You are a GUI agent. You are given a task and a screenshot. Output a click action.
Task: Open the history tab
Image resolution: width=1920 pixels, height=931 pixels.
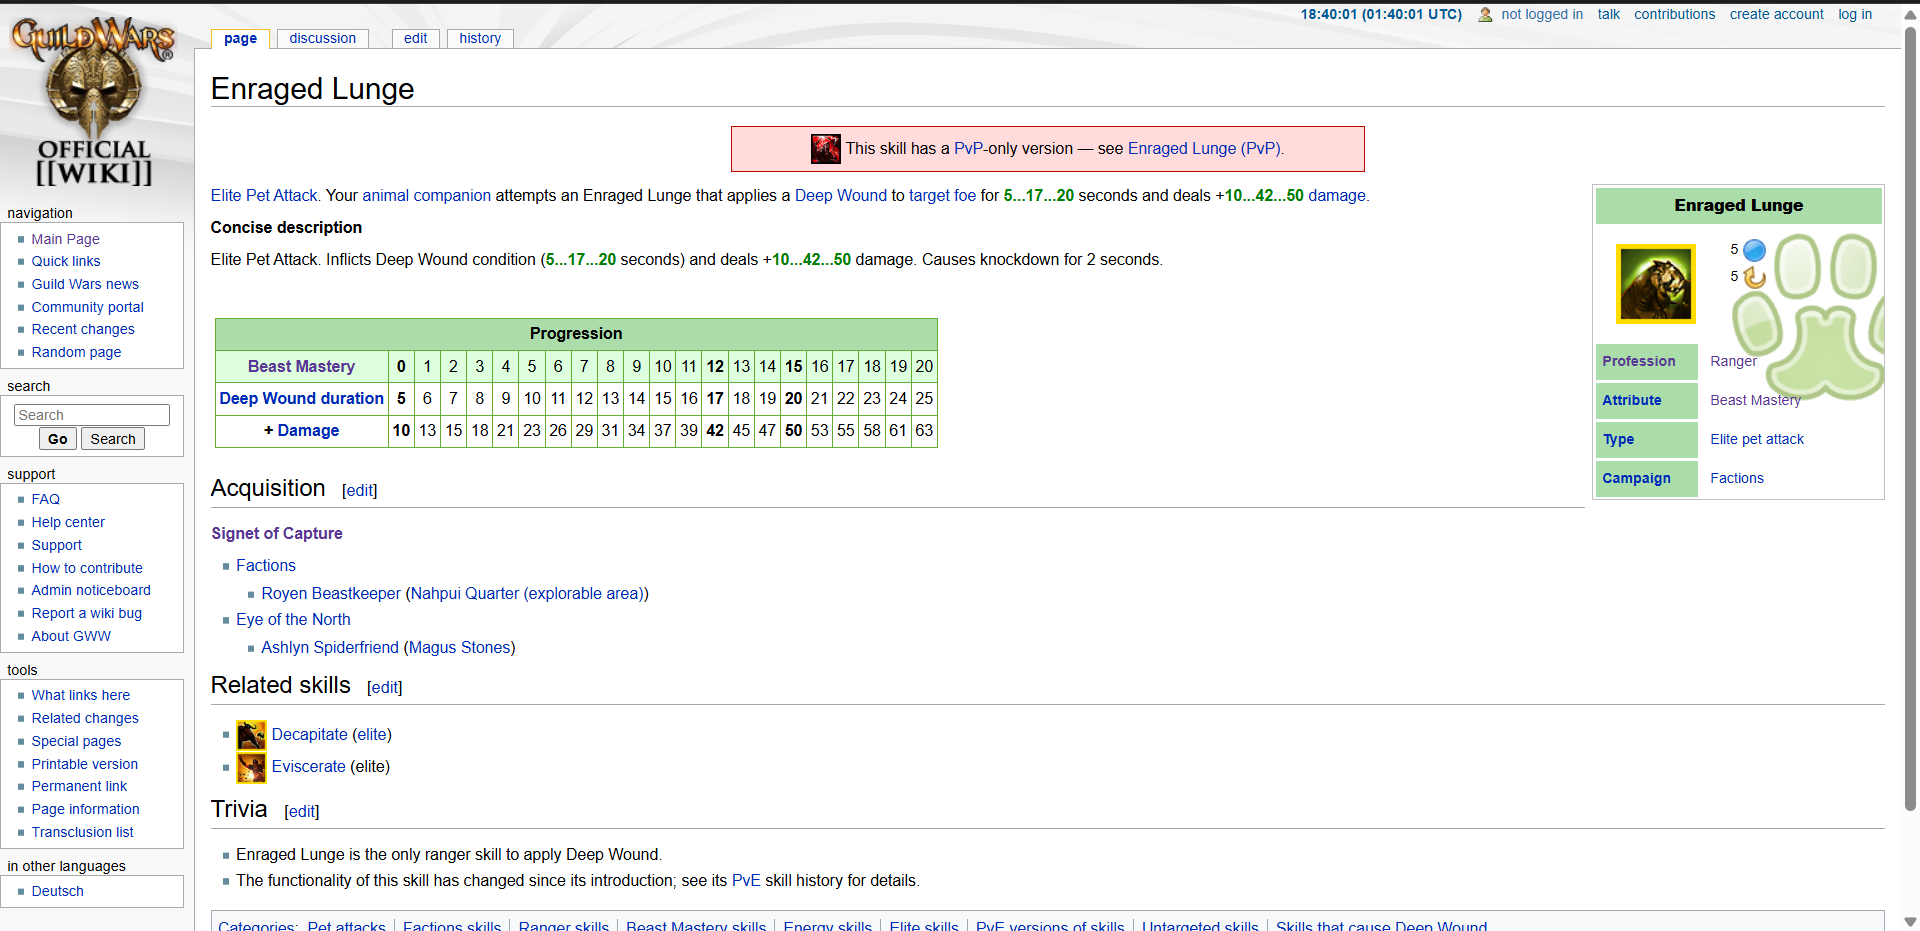click(480, 38)
